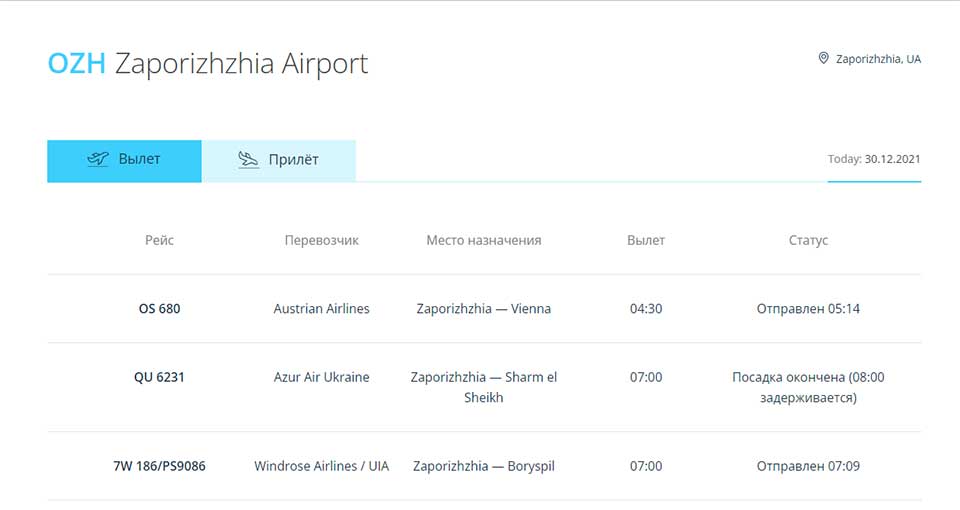Image resolution: width=960 pixels, height=510 pixels.
Task: Click the OZH airport code heading
Action: 77,64
